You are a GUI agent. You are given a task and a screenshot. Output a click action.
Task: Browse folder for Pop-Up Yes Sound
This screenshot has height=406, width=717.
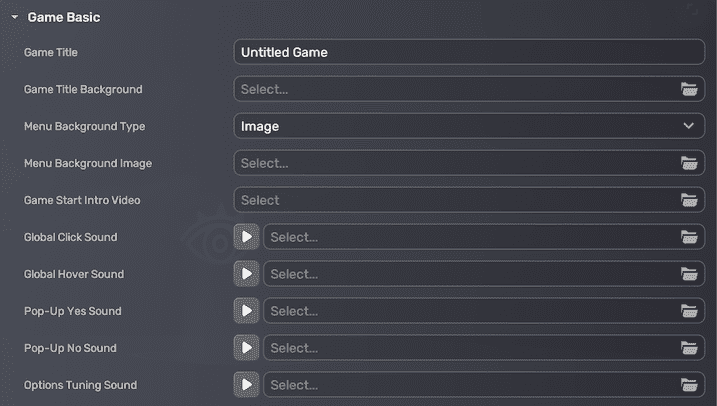(x=688, y=311)
